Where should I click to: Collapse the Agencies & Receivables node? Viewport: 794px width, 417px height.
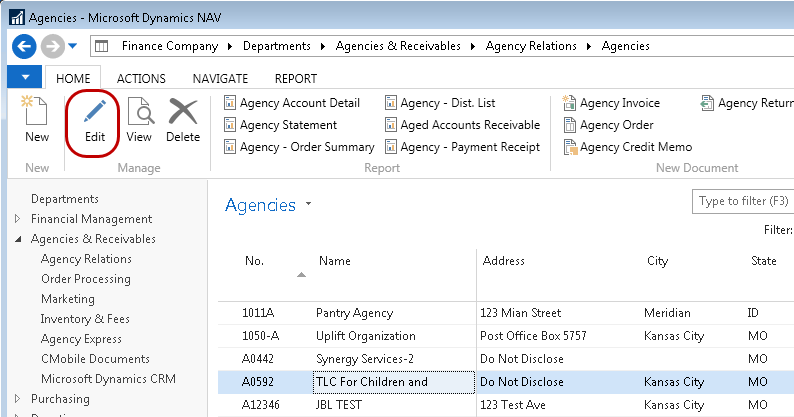(17, 240)
